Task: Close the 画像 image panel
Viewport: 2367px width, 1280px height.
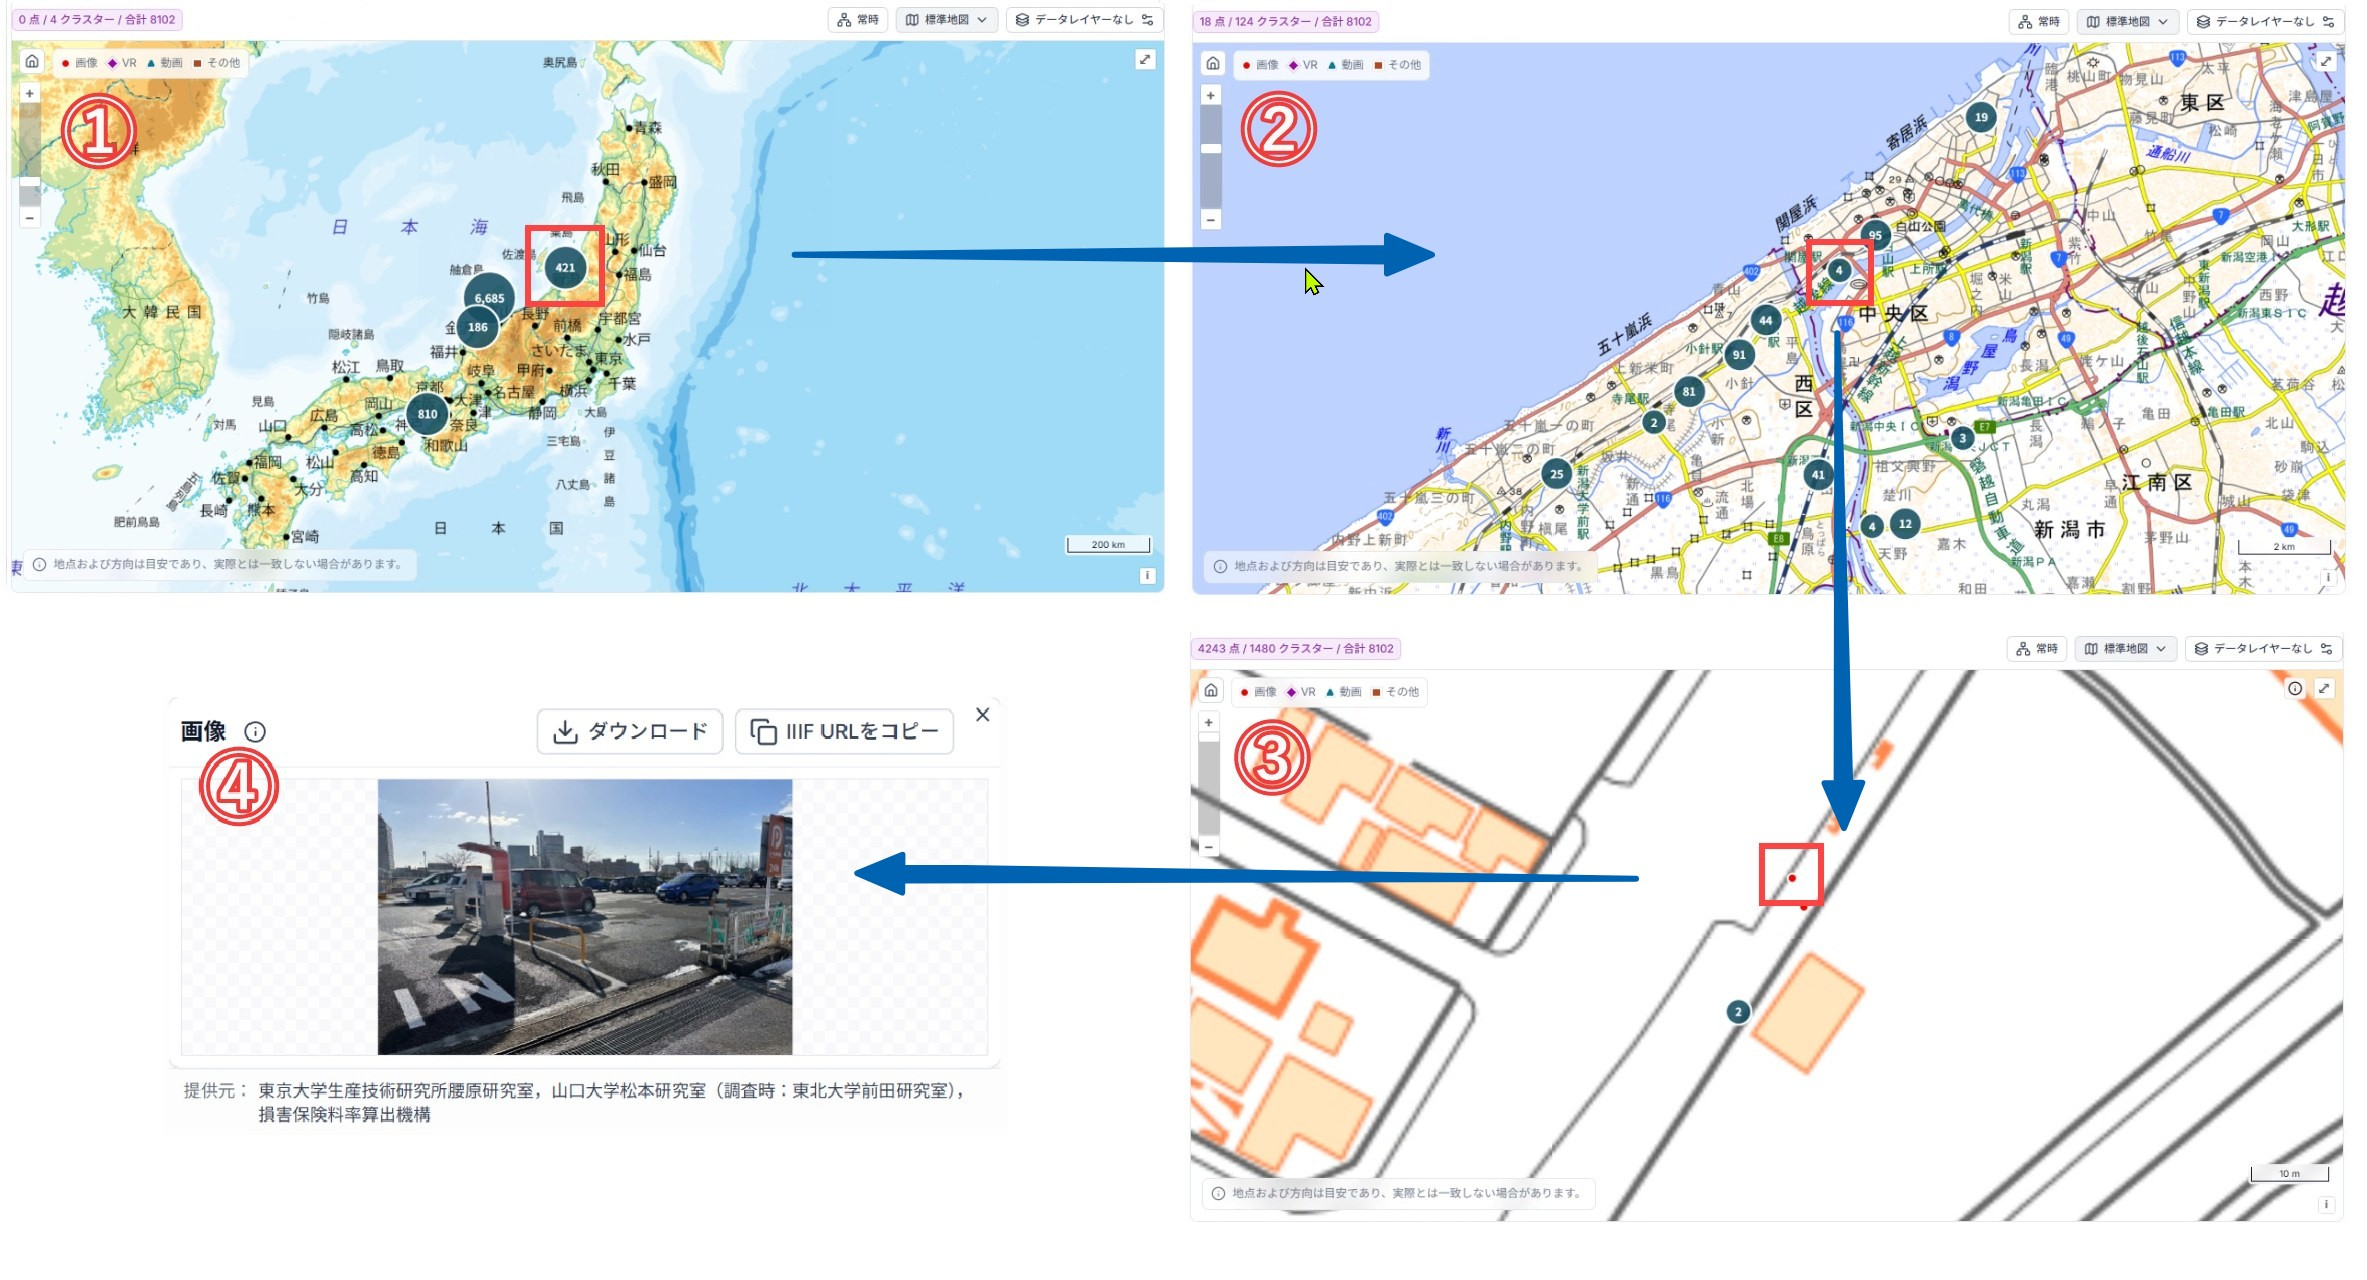Action: click(x=983, y=715)
